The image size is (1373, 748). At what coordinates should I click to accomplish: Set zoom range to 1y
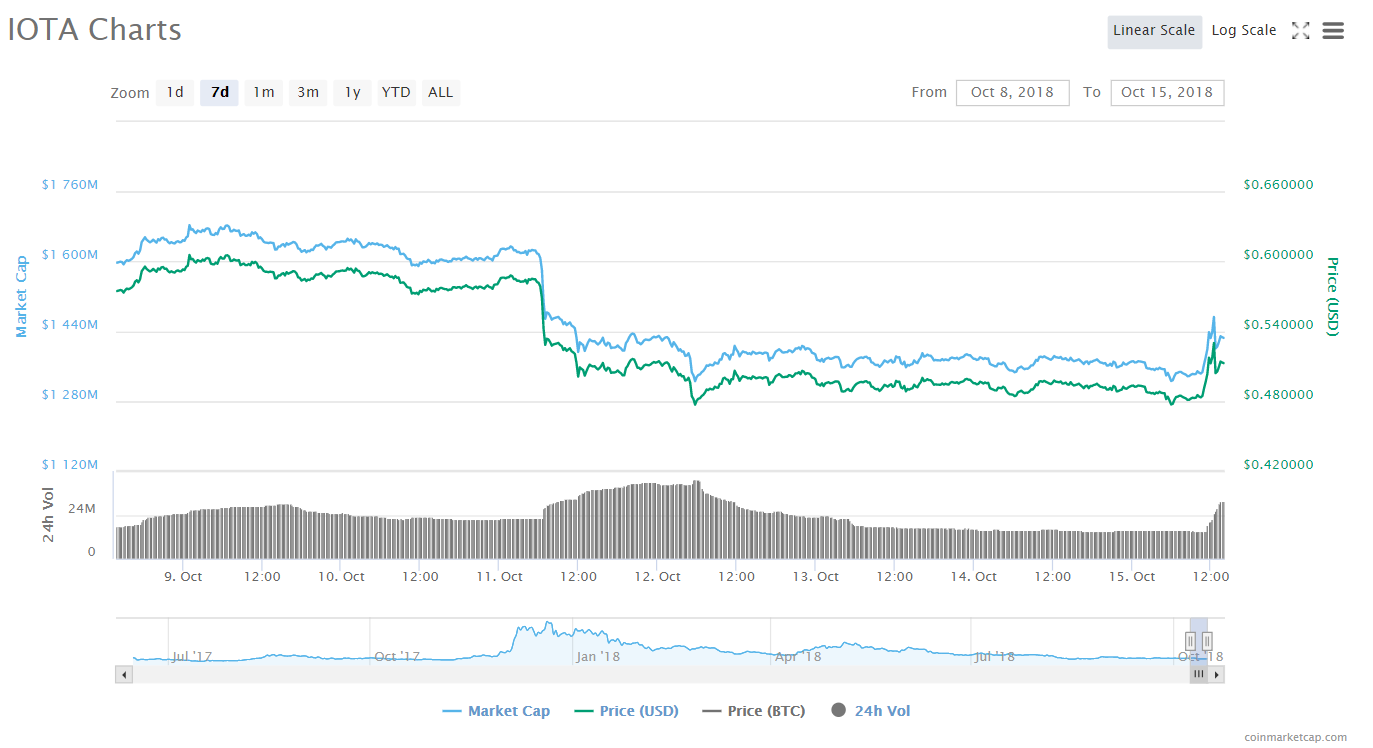pos(352,92)
